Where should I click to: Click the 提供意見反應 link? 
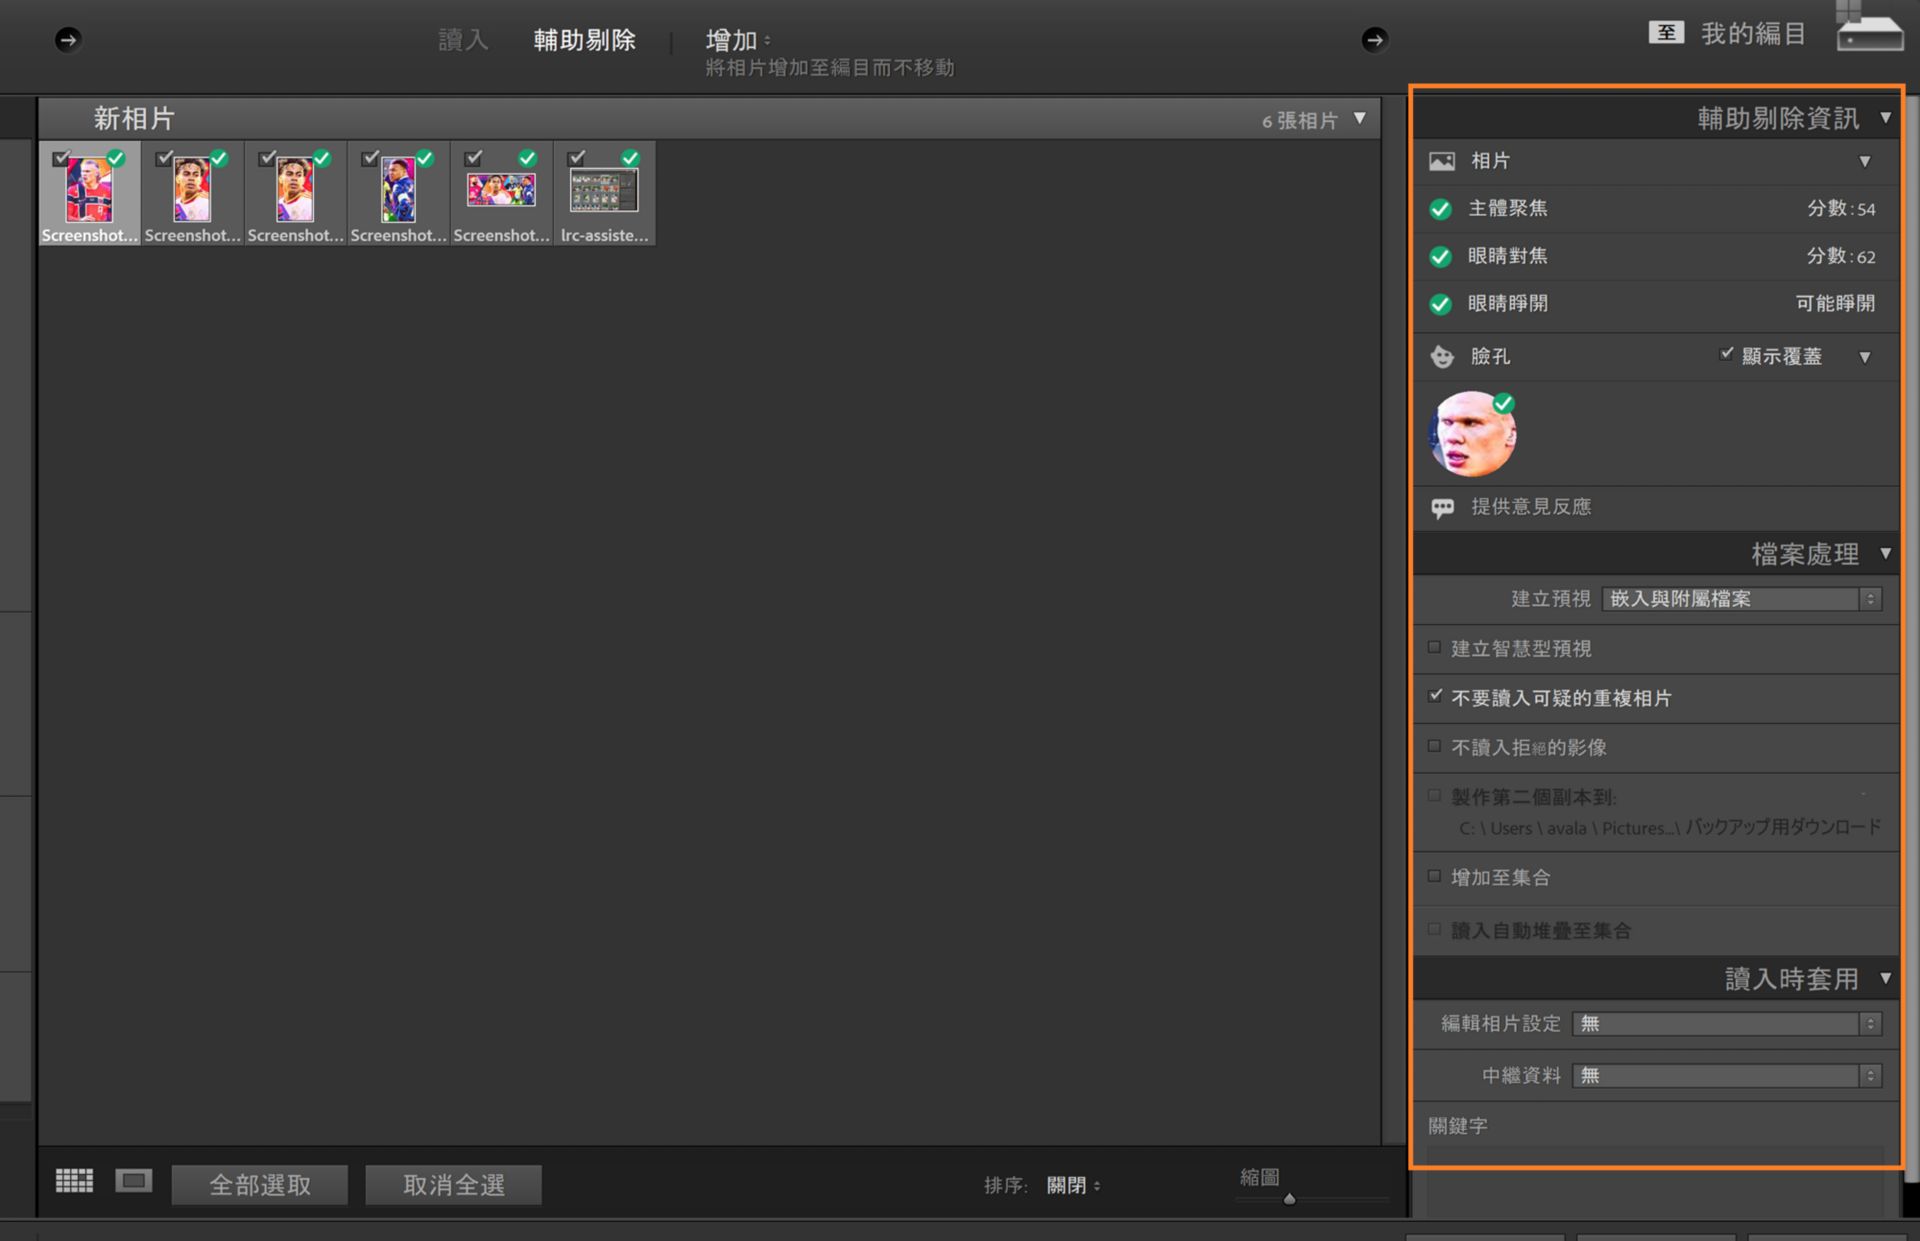[x=1531, y=507]
